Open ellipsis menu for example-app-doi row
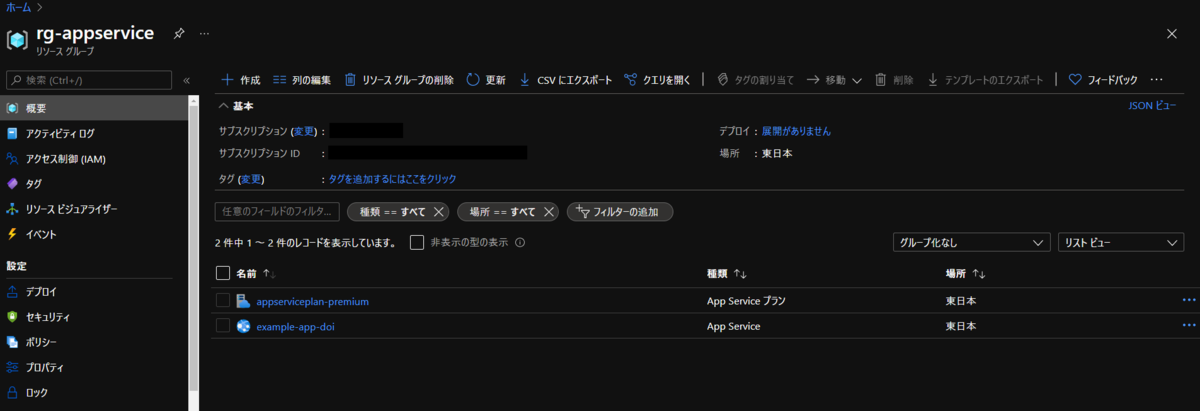 1189,326
